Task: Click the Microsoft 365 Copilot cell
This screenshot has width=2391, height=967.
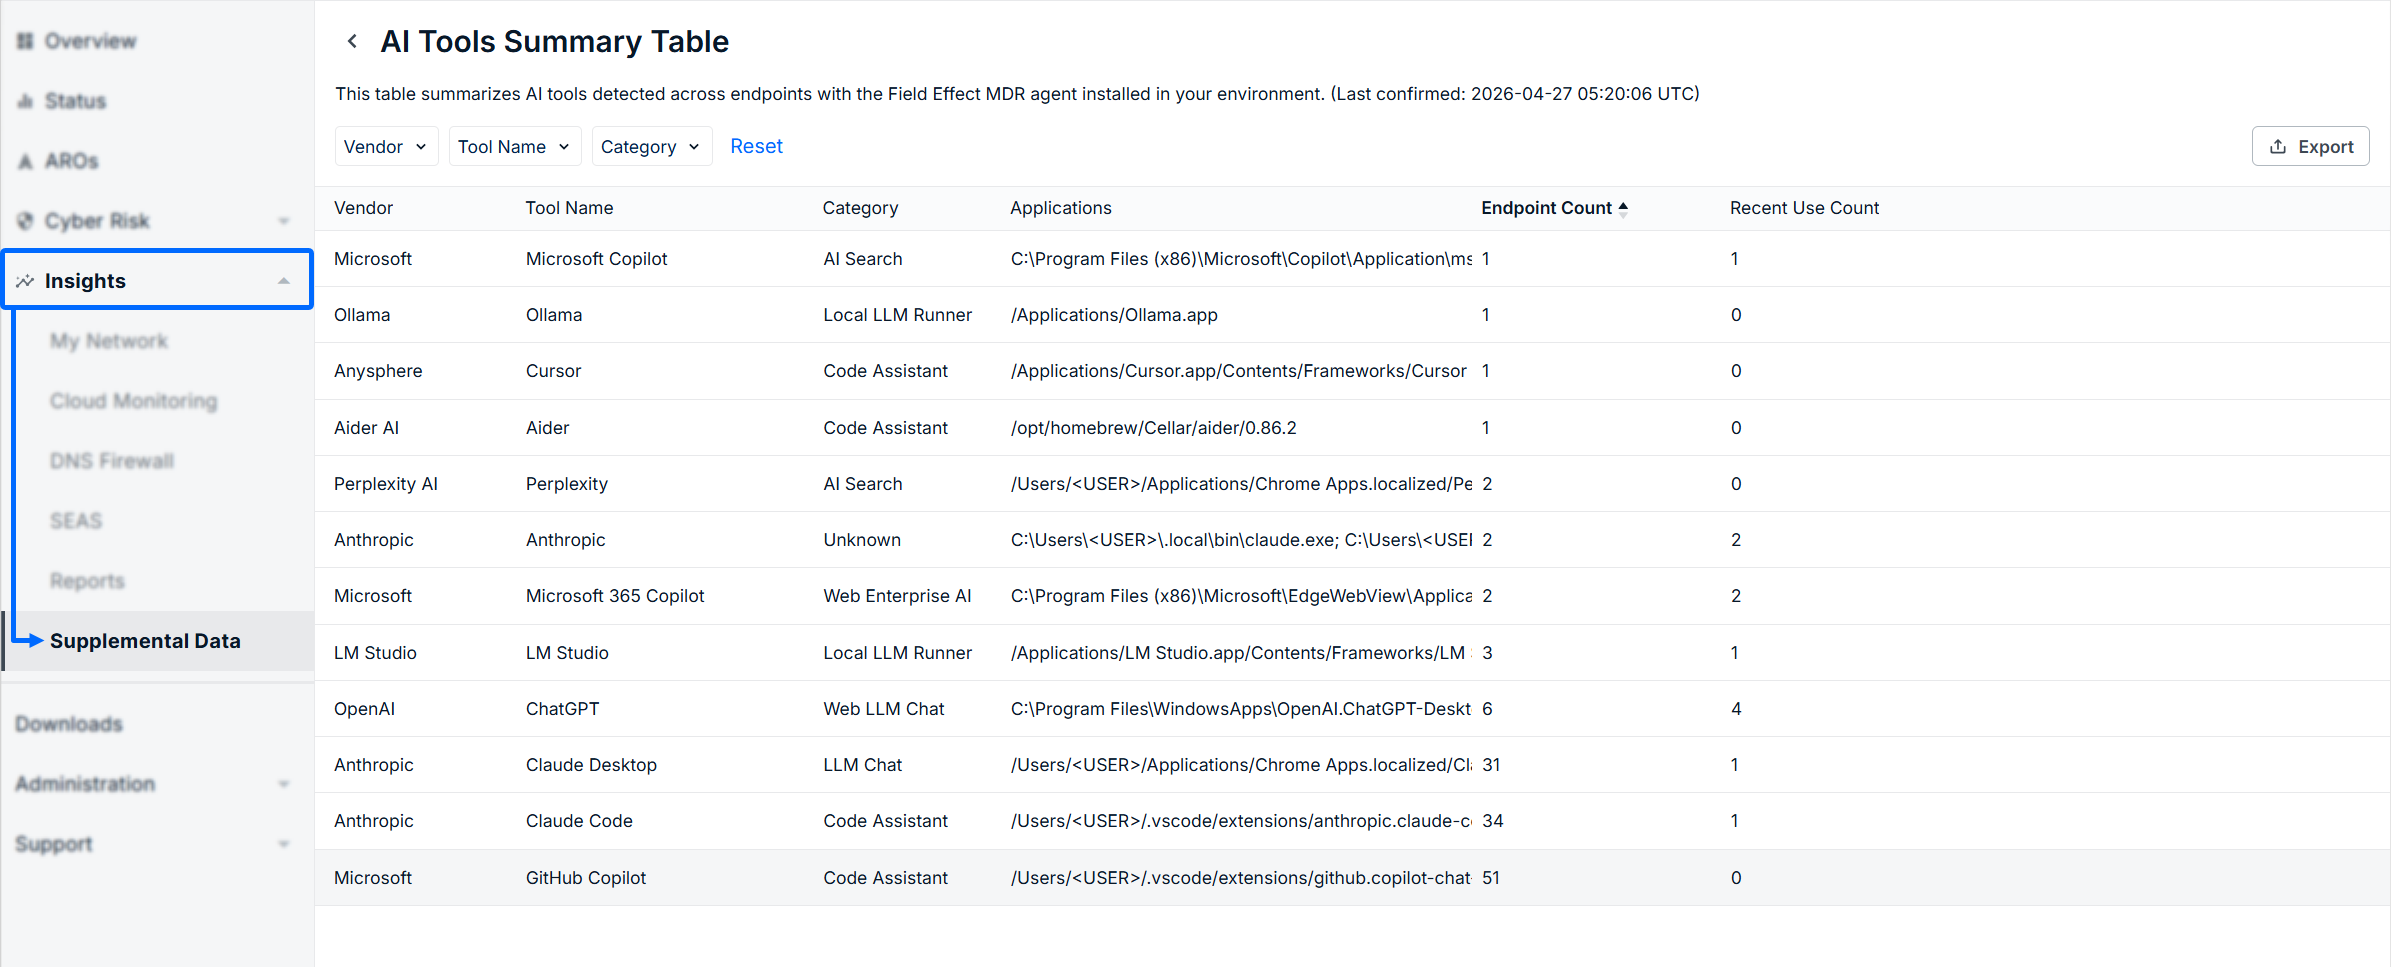Action: pyautogui.click(x=615, y=596)
